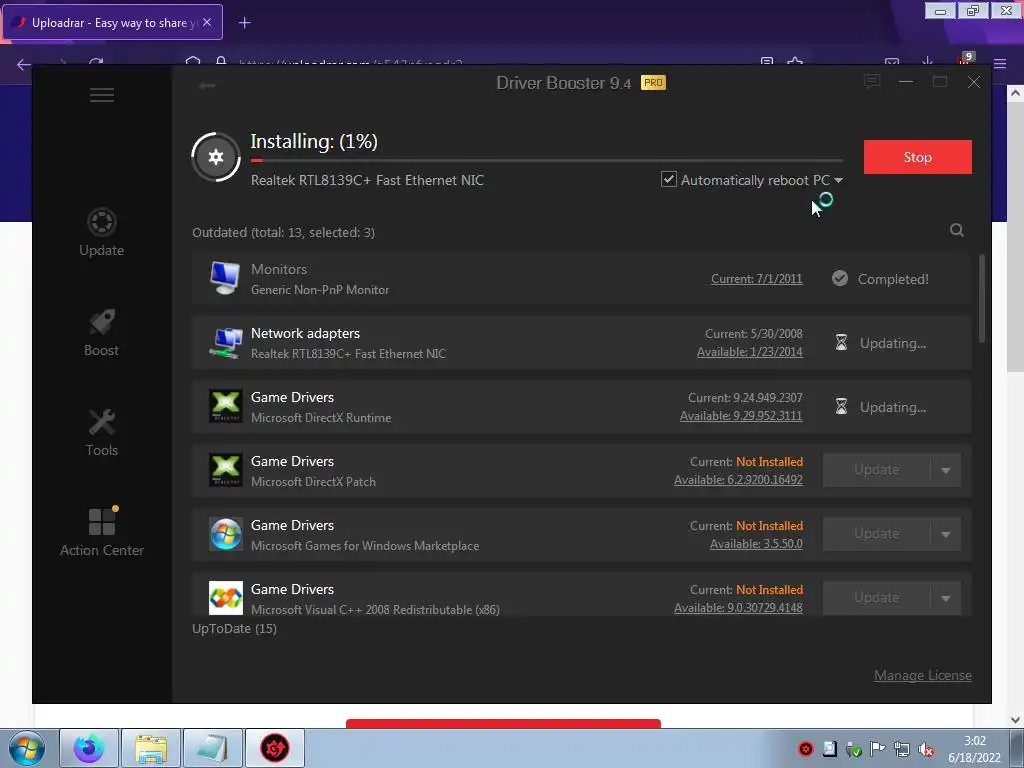Expand dropdown beside DirectX Patch Update button

946,470
